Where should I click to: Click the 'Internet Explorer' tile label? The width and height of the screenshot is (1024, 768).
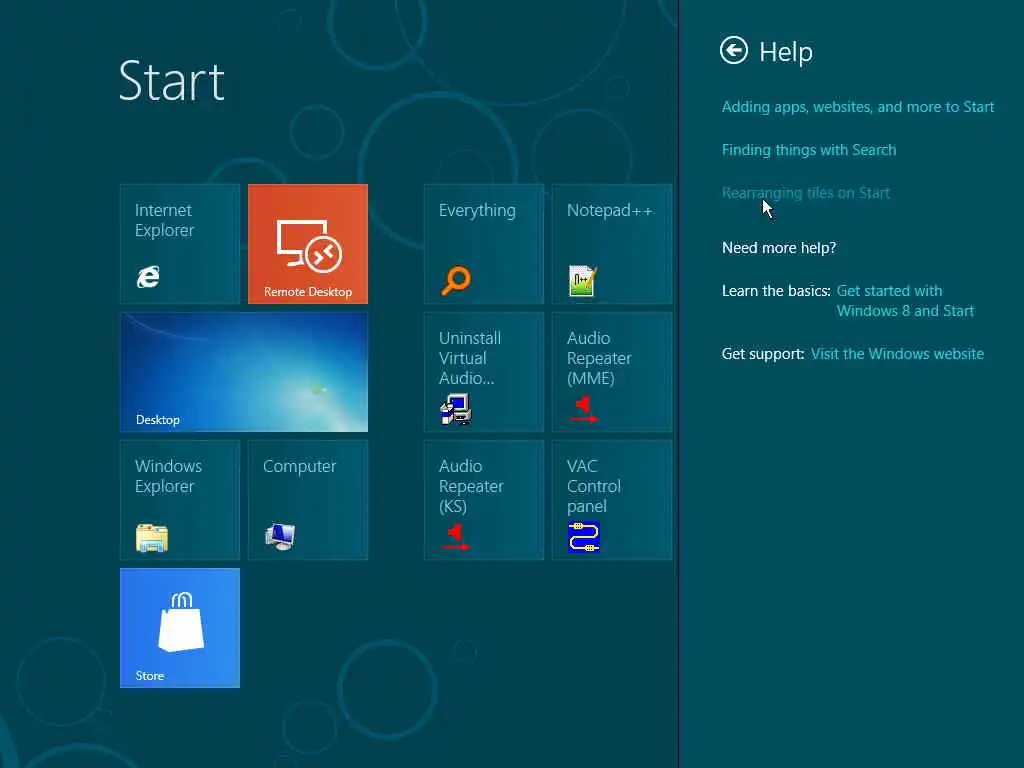[x=164, y=220]
